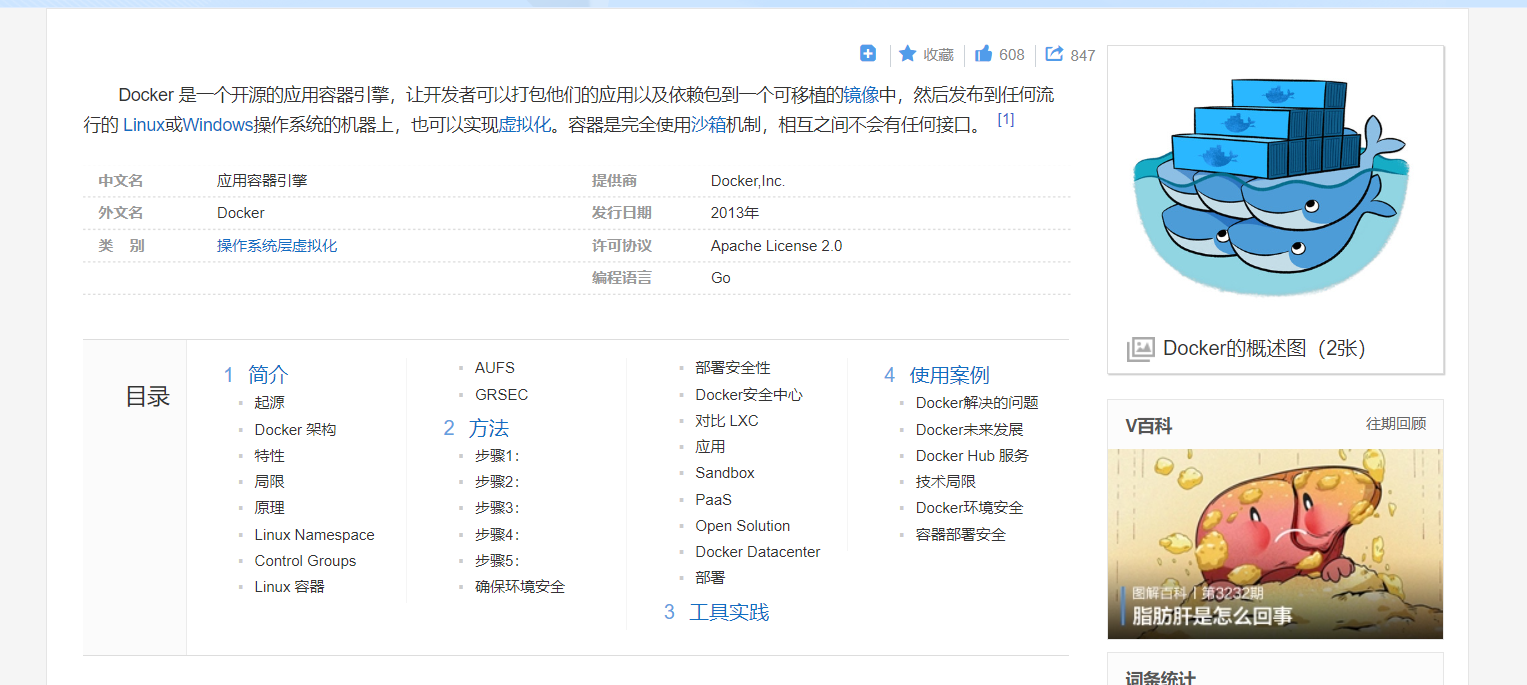Go to 步骤4 in the contents
This screenshot has height=685, width=1527.
point(497,535)
